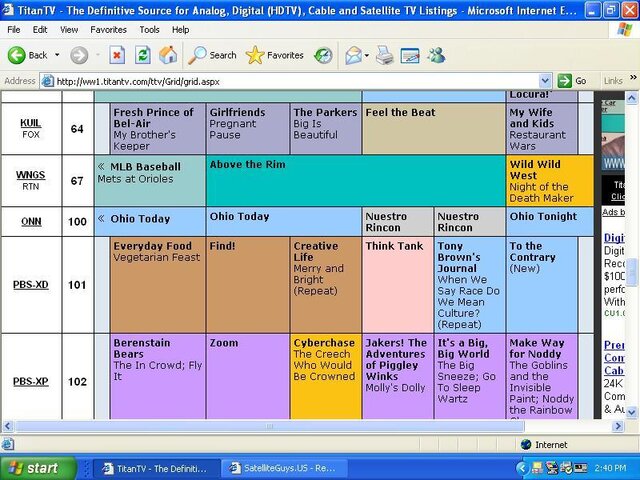Select the Tony Brown's Journal listing

(x=469, y=284)
